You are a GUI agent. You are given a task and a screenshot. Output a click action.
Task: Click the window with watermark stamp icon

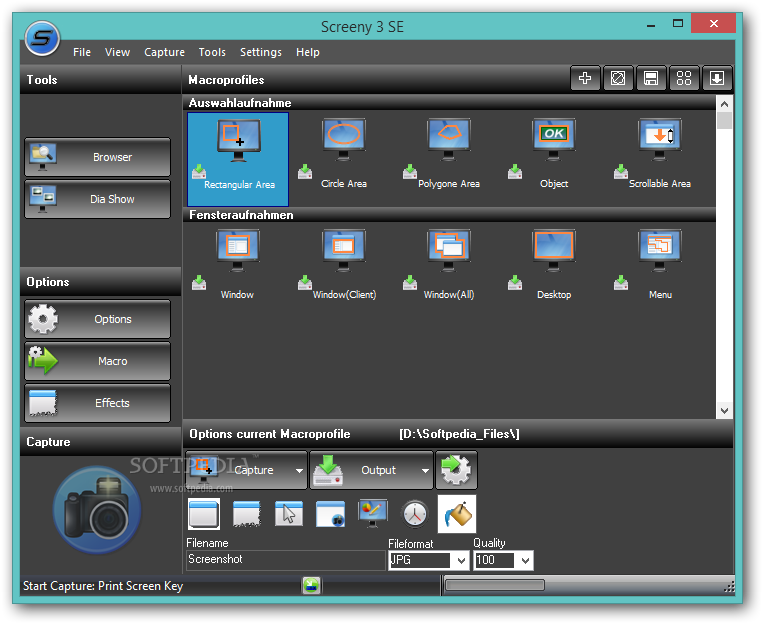pos(330,514)
